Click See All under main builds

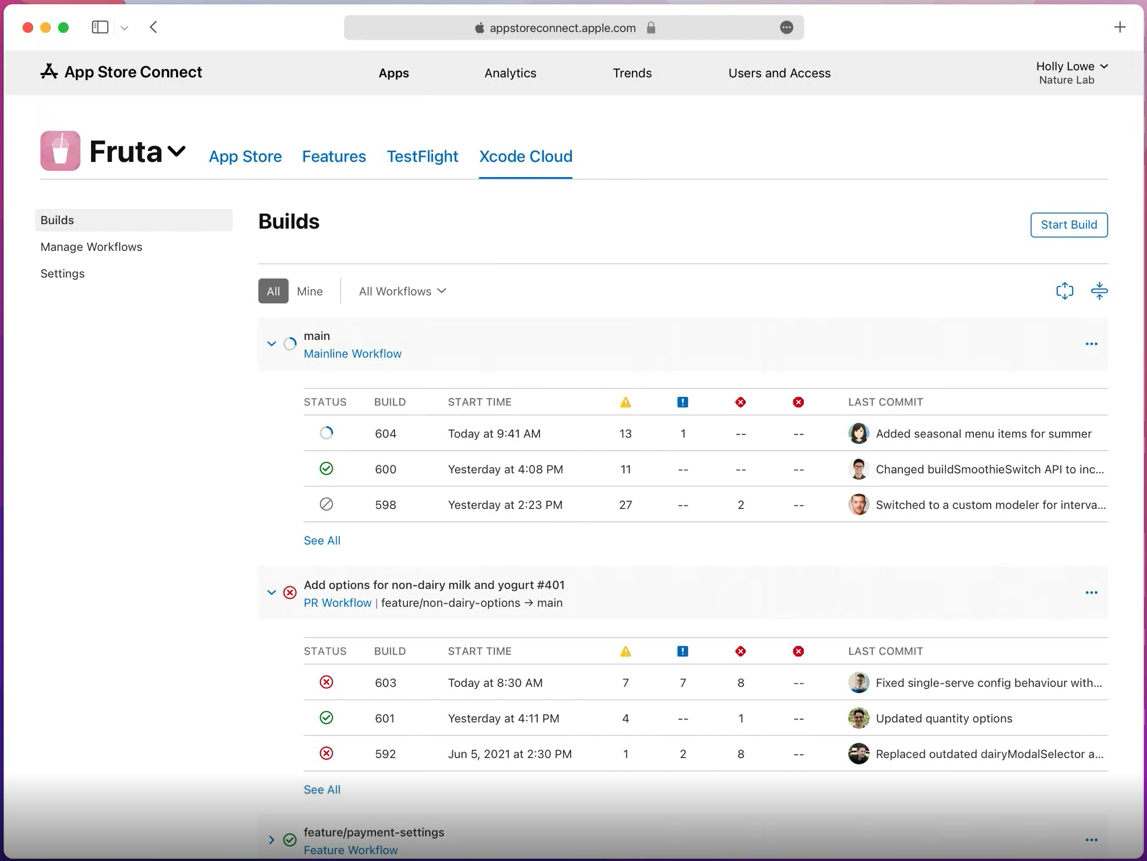(322, 541)
